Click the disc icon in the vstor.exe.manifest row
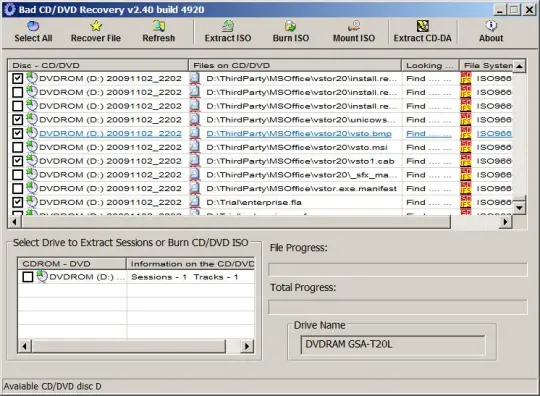The width and height of the screenshot is (540, 396). tap(32, 188)
